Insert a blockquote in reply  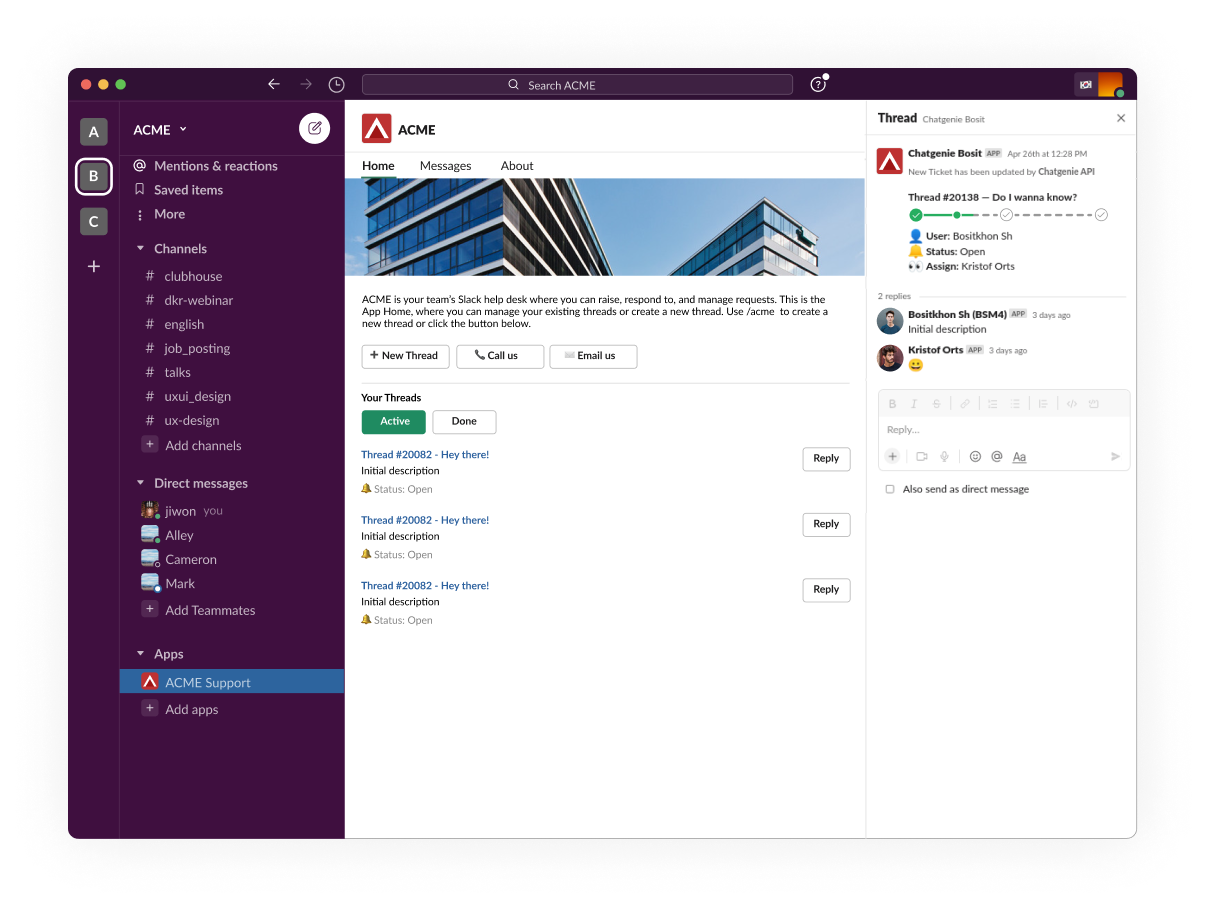[1043, 404]
